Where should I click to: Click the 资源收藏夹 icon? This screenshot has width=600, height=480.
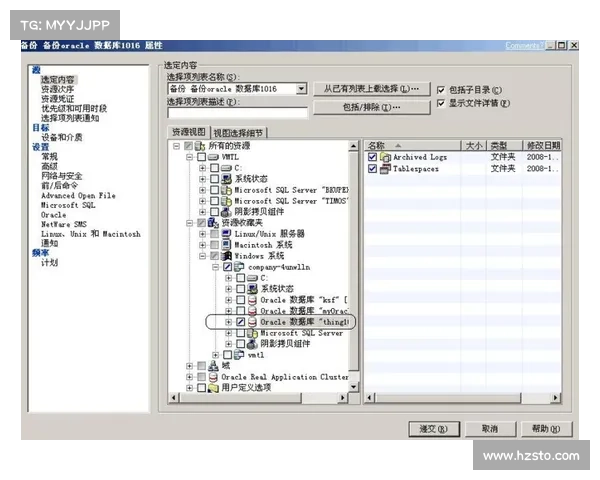click(213, 223)
